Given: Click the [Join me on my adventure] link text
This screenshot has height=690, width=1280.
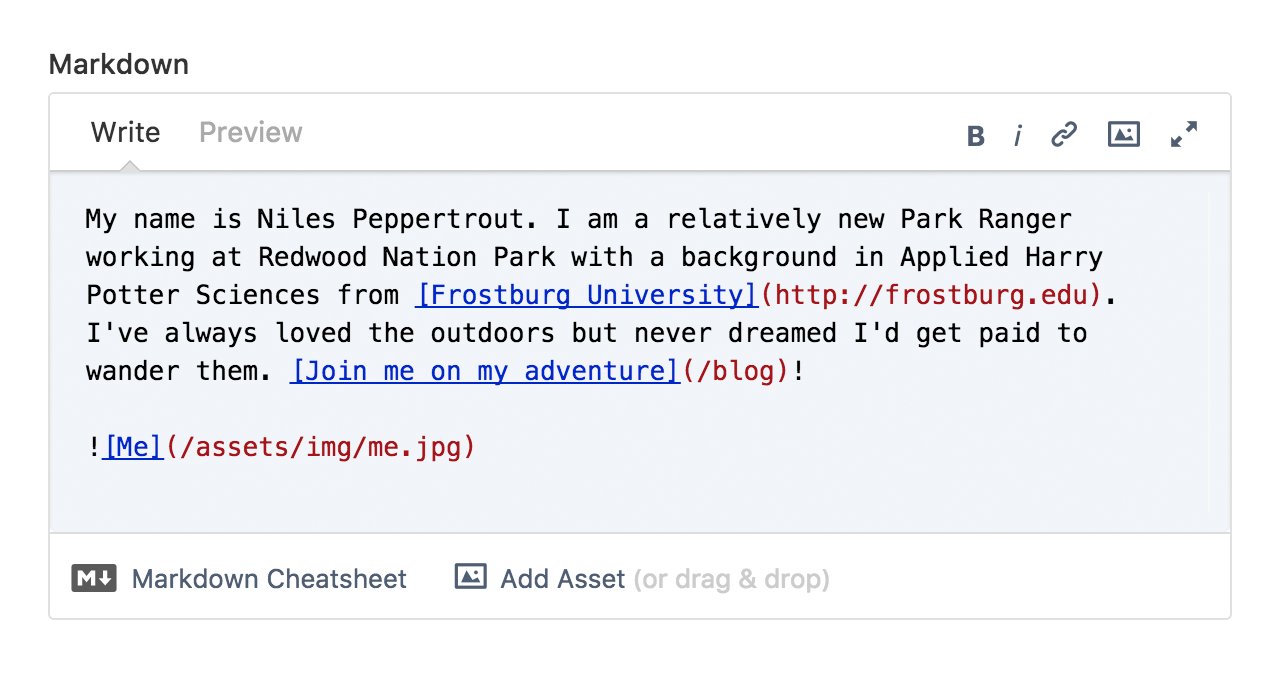Looking at the screenshot, I should click(485, 371).
